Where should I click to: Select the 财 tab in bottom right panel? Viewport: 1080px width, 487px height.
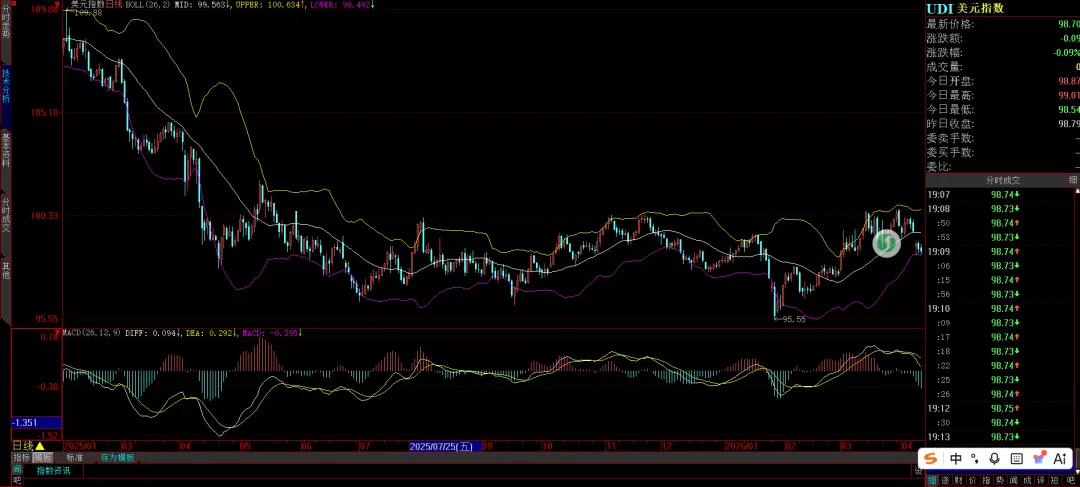(959, 480)
